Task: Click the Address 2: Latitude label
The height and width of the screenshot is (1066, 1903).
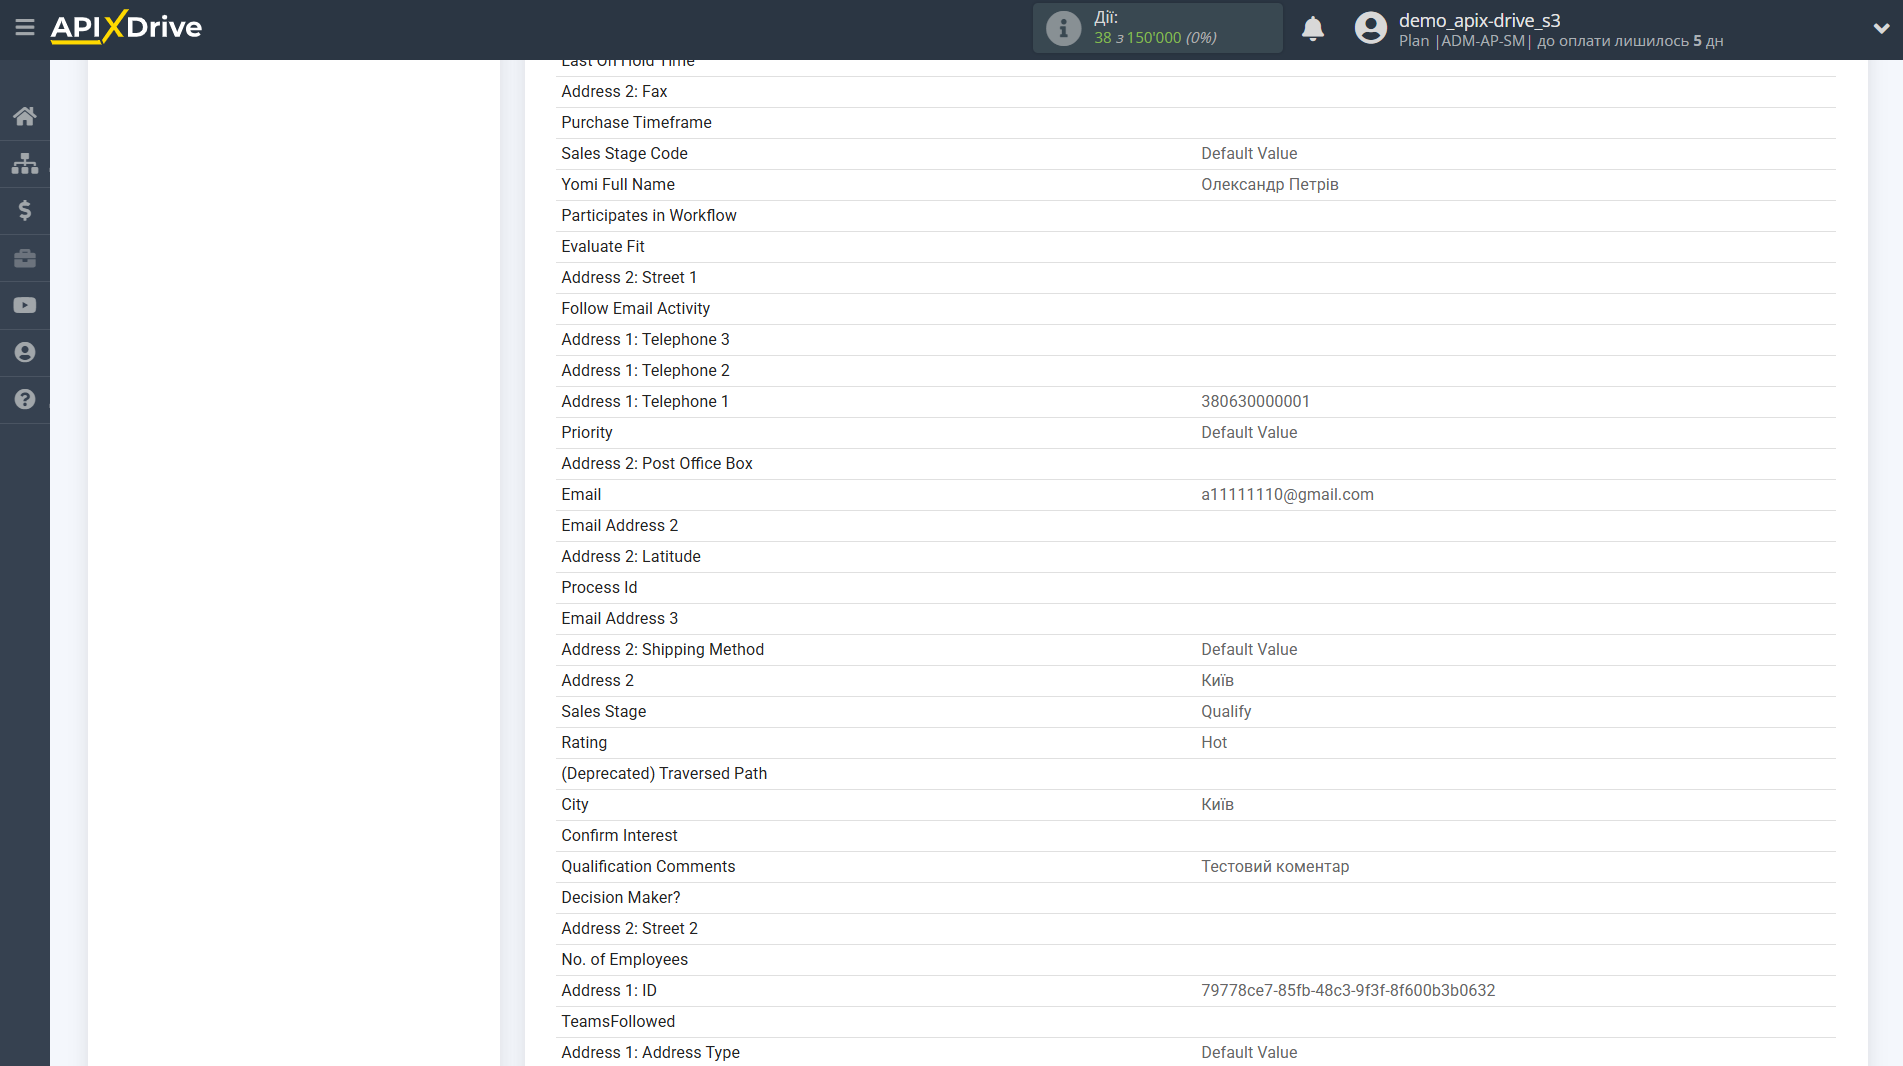Action: pos(631,556)
